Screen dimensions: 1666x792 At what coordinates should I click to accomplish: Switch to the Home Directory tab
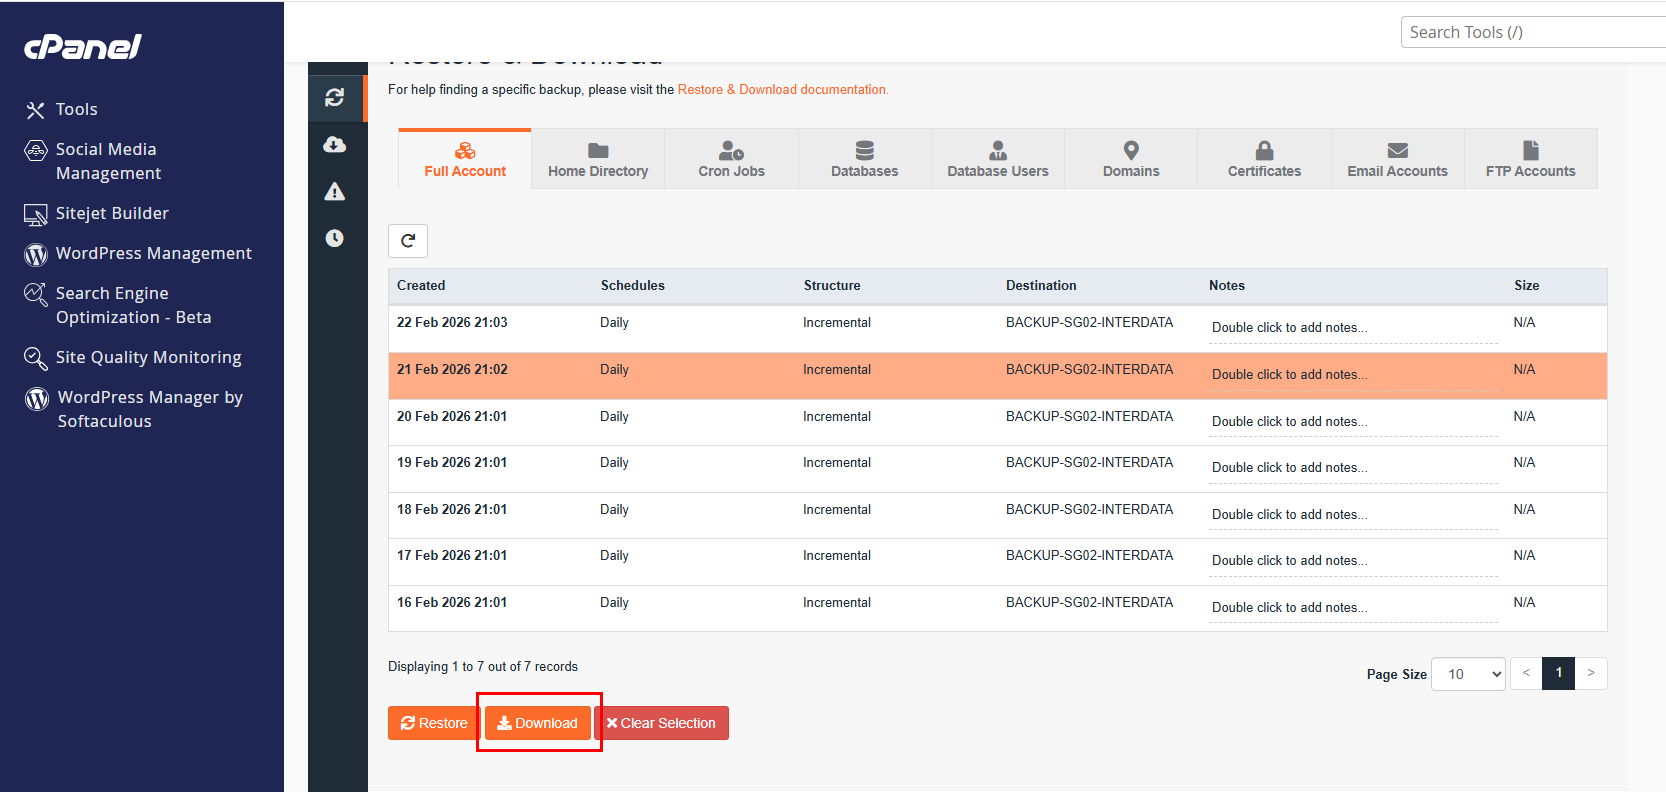click(x=598, y=159)
